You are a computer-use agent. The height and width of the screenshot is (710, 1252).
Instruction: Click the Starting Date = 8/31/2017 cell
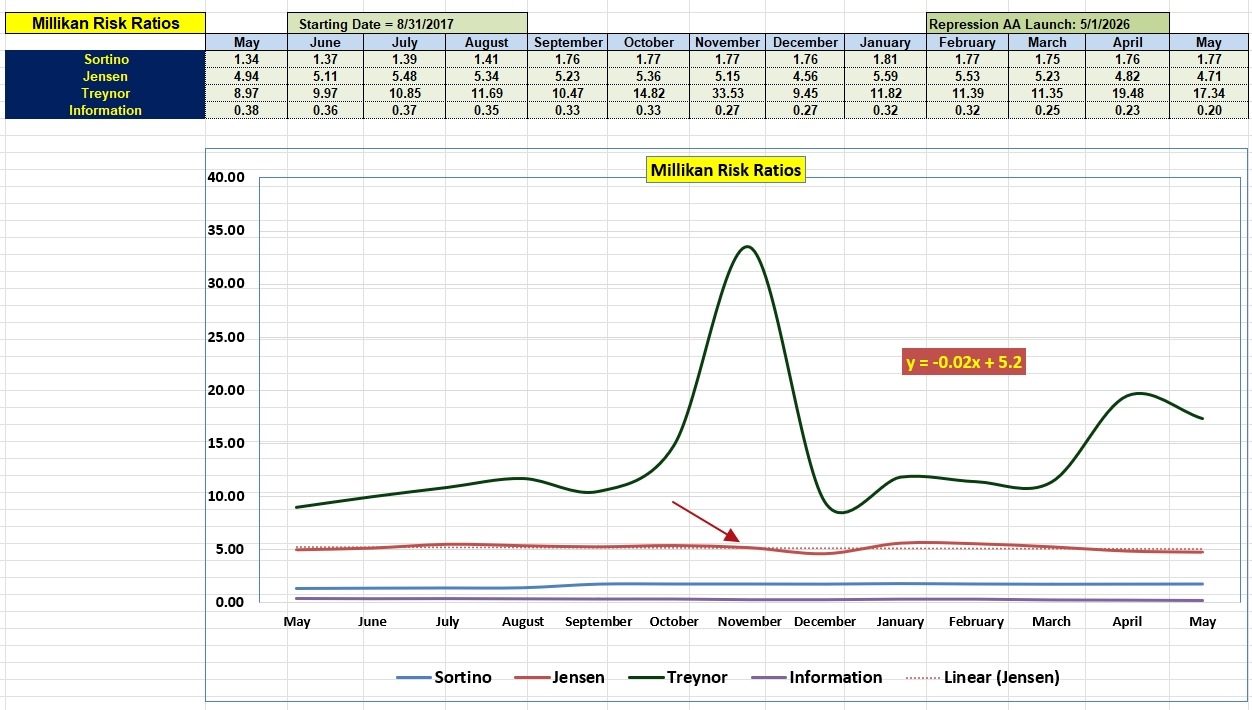click(x=407, y=23)
